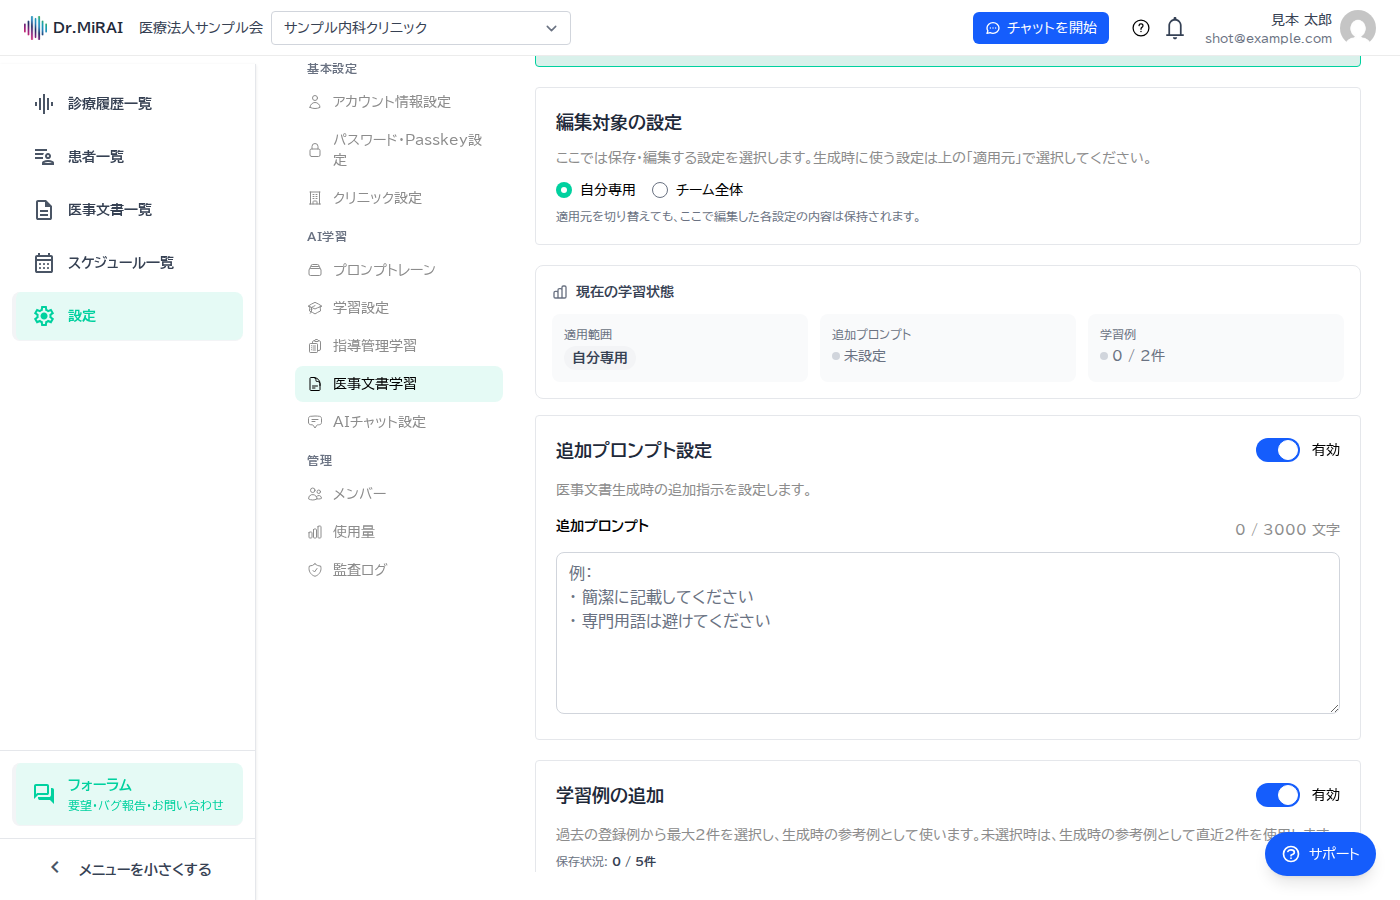
Task: Click the 現在の学習状態 chart icon
Action: point(560,292)
